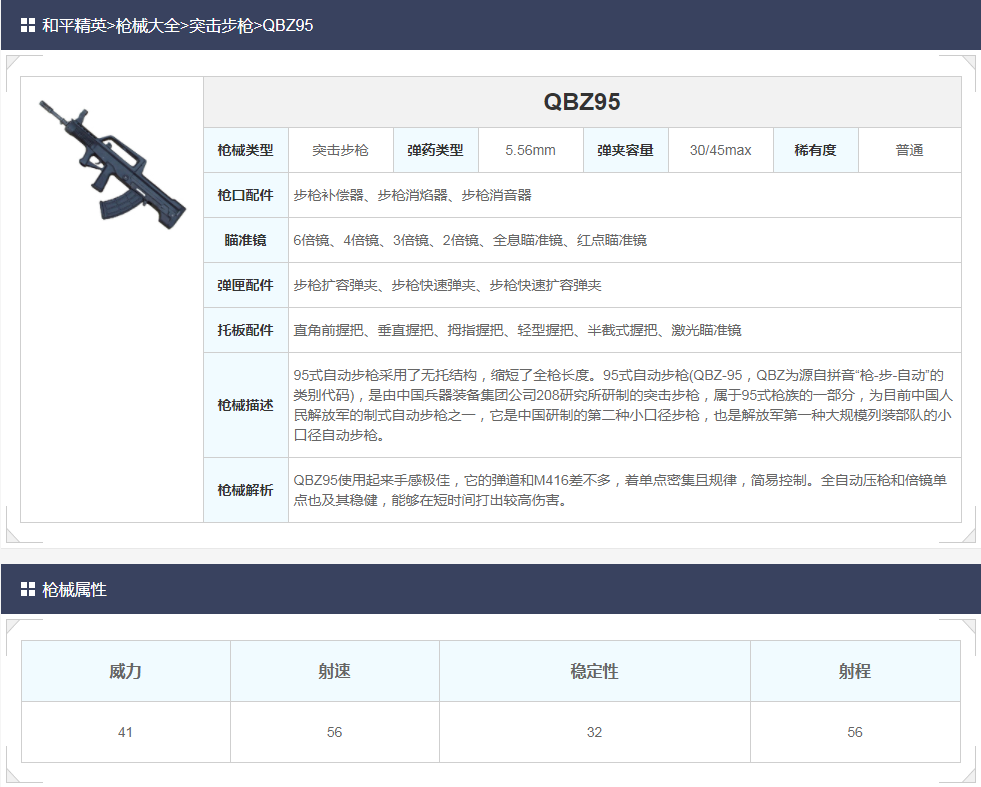Image resolution: width=981 pixels, height=787 pixels.
Task: Select the 射速 value 56
Action: 335,732
